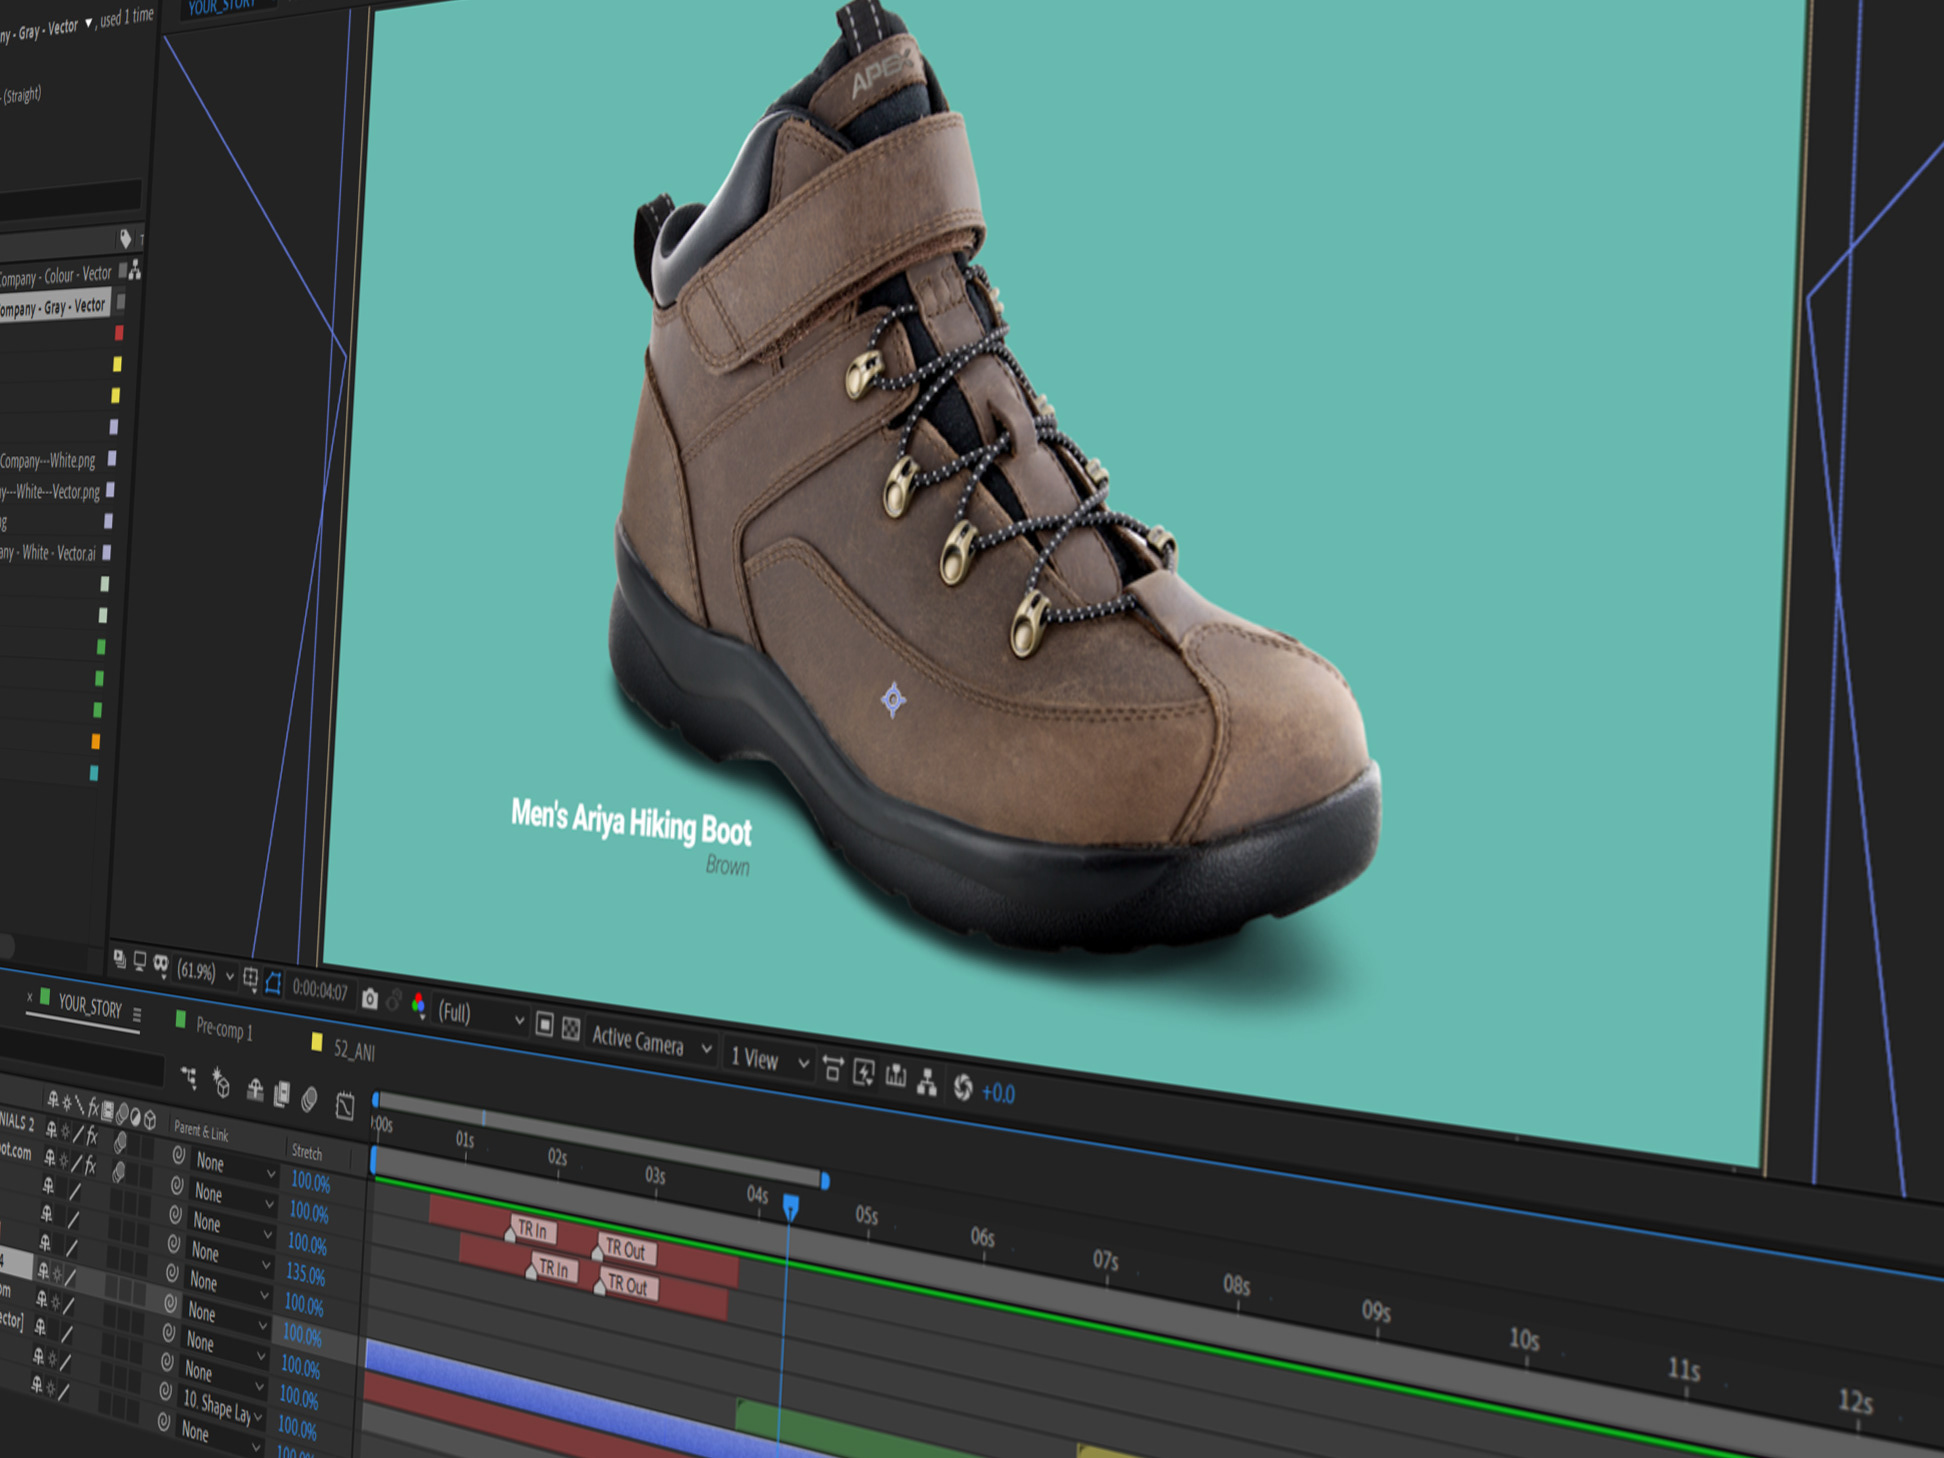
Task: Click the 135.0% stretch value
Action: pyautogui.click(x=305, y=1275)
